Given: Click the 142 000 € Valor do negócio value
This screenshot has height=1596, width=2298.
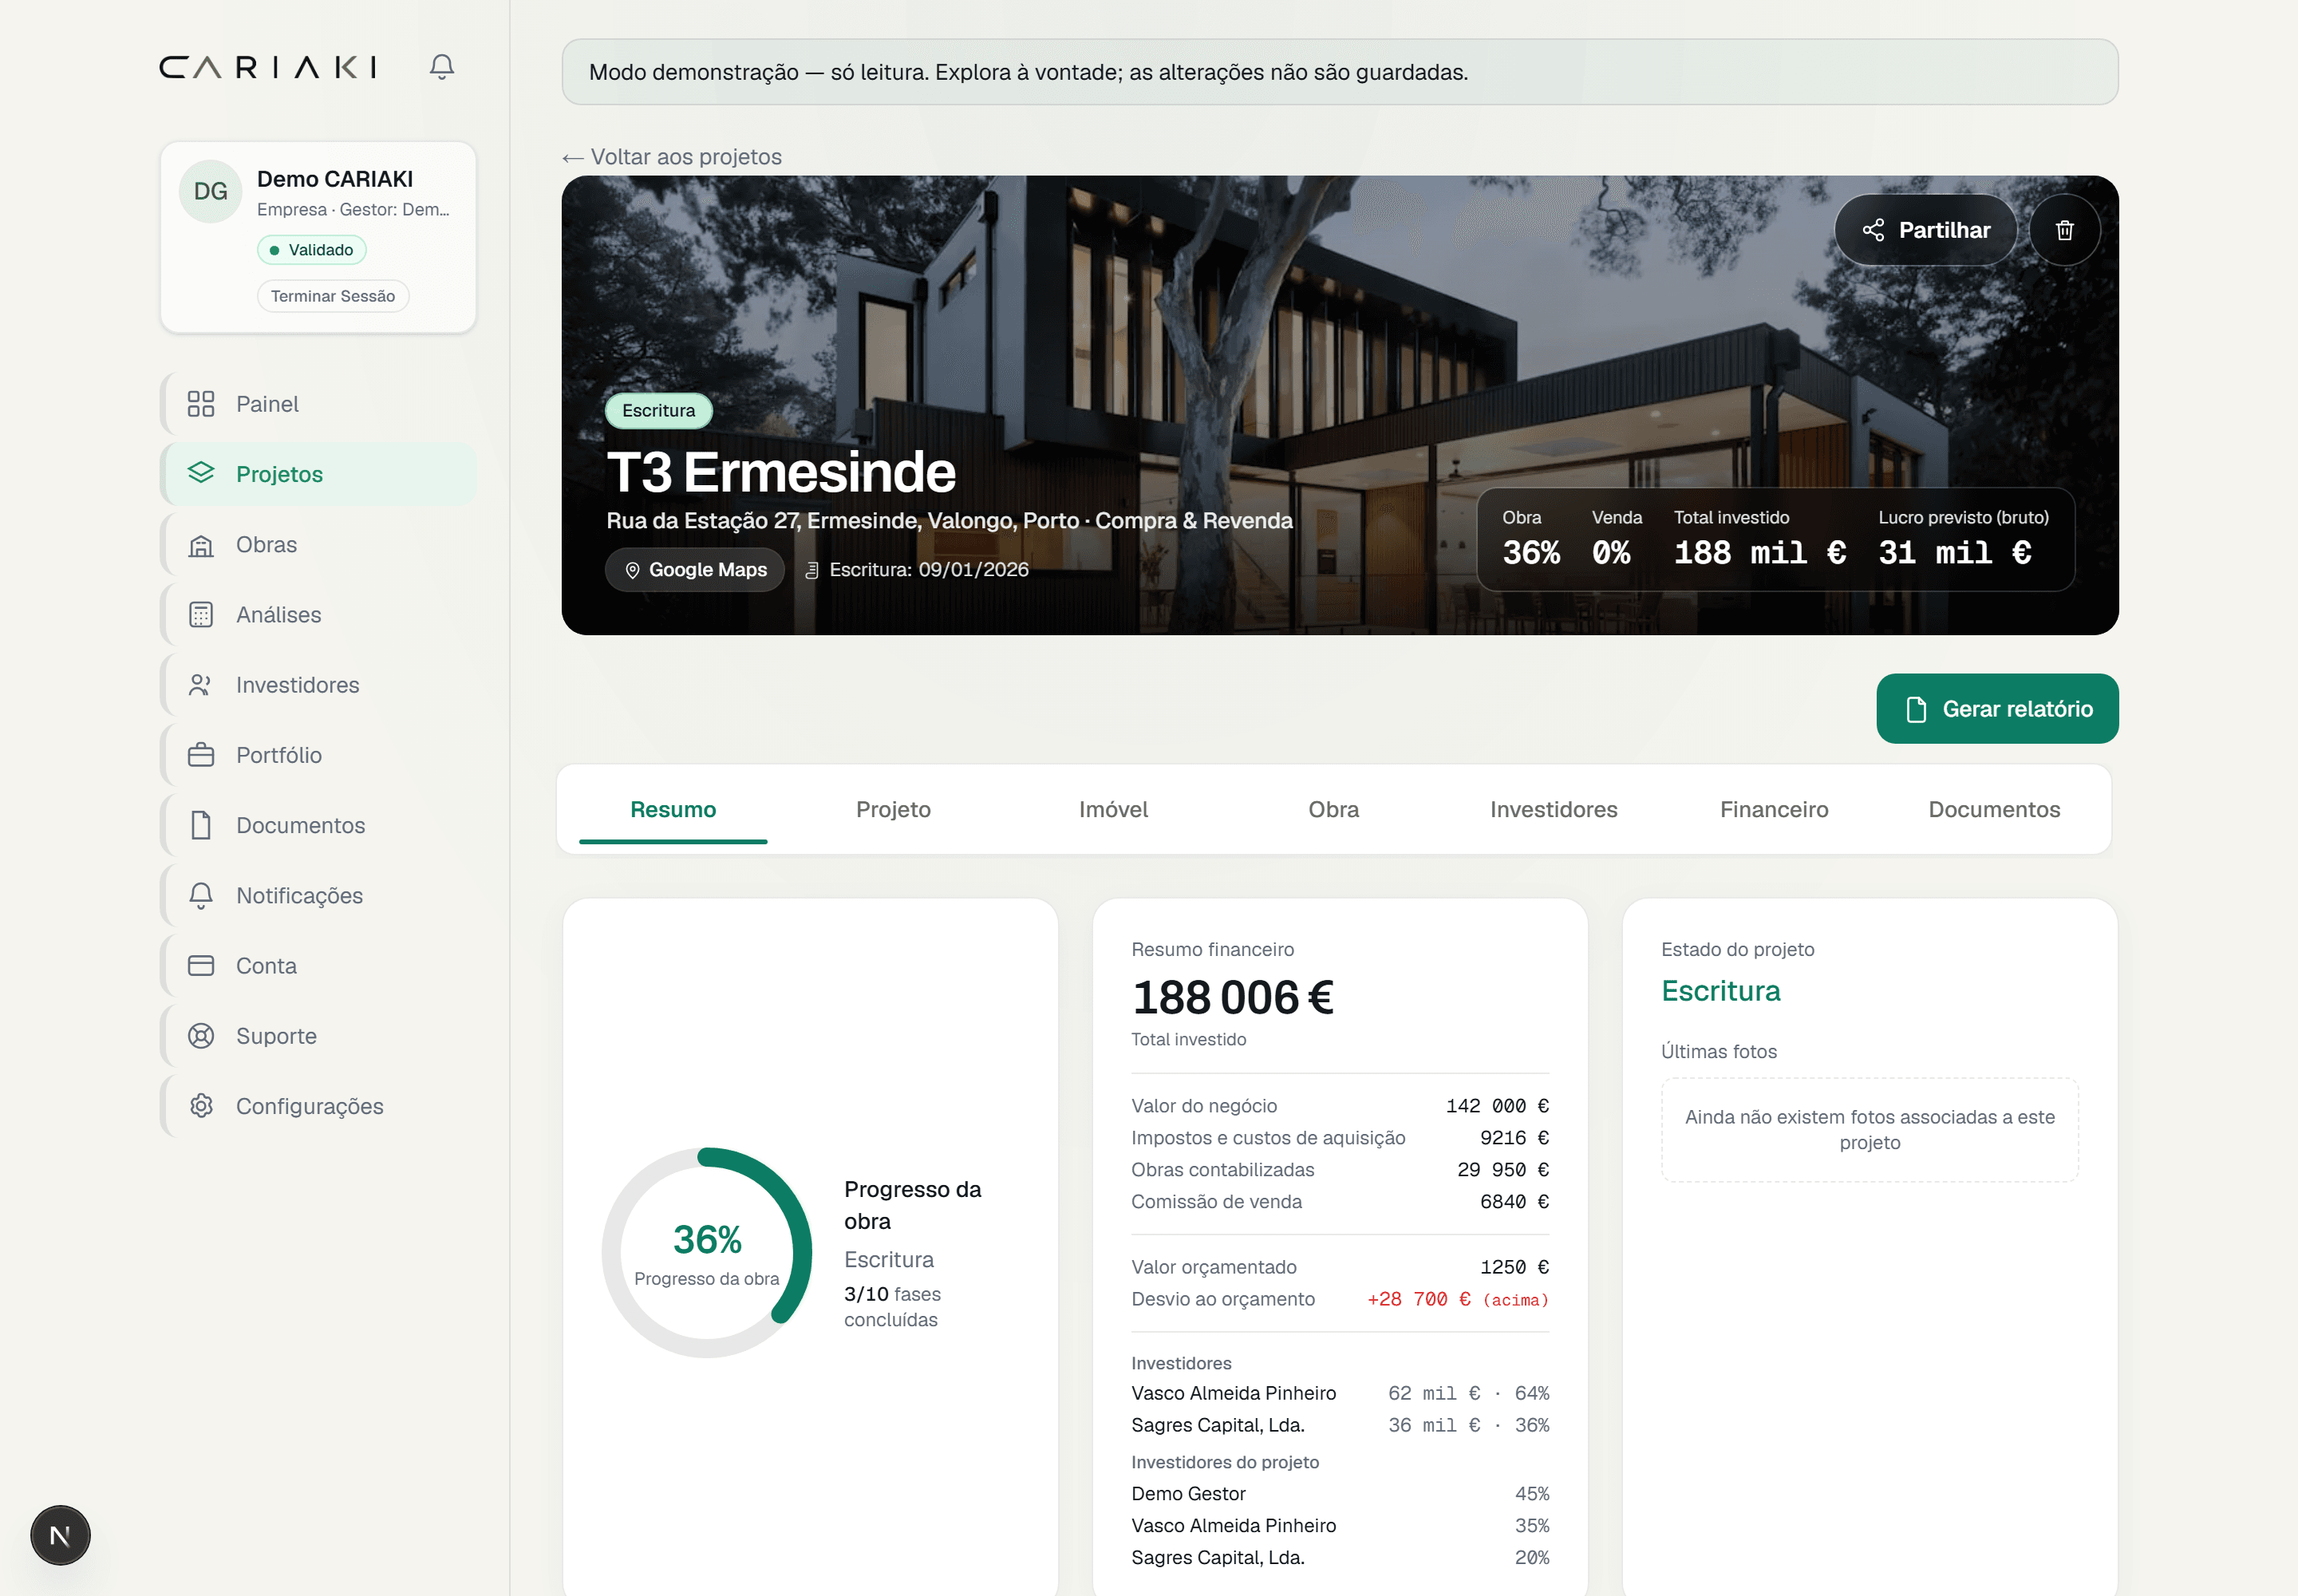Looking at the screenshot, I should click(1497, 1106).
